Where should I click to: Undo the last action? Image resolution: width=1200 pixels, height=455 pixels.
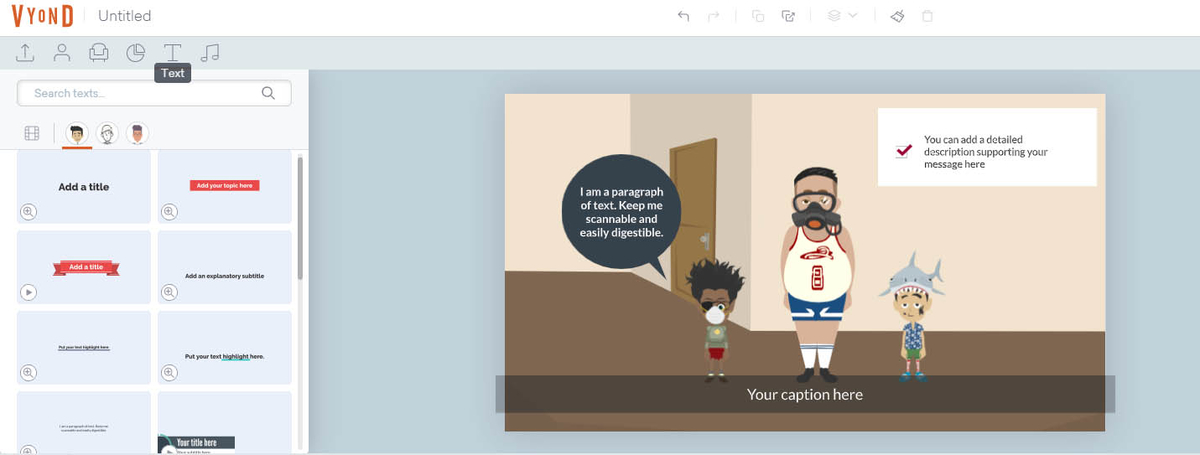683,16
